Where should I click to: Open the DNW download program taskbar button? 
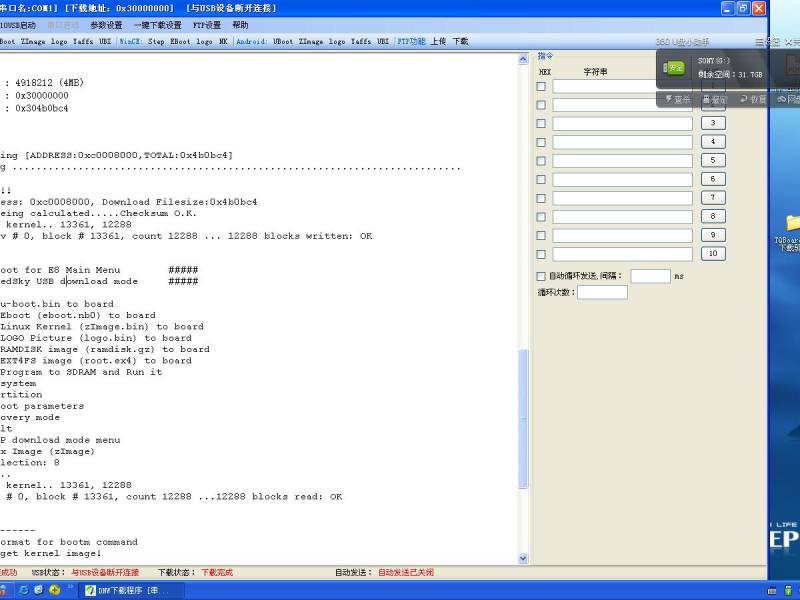pyautogui.click(x=129, y=590)
